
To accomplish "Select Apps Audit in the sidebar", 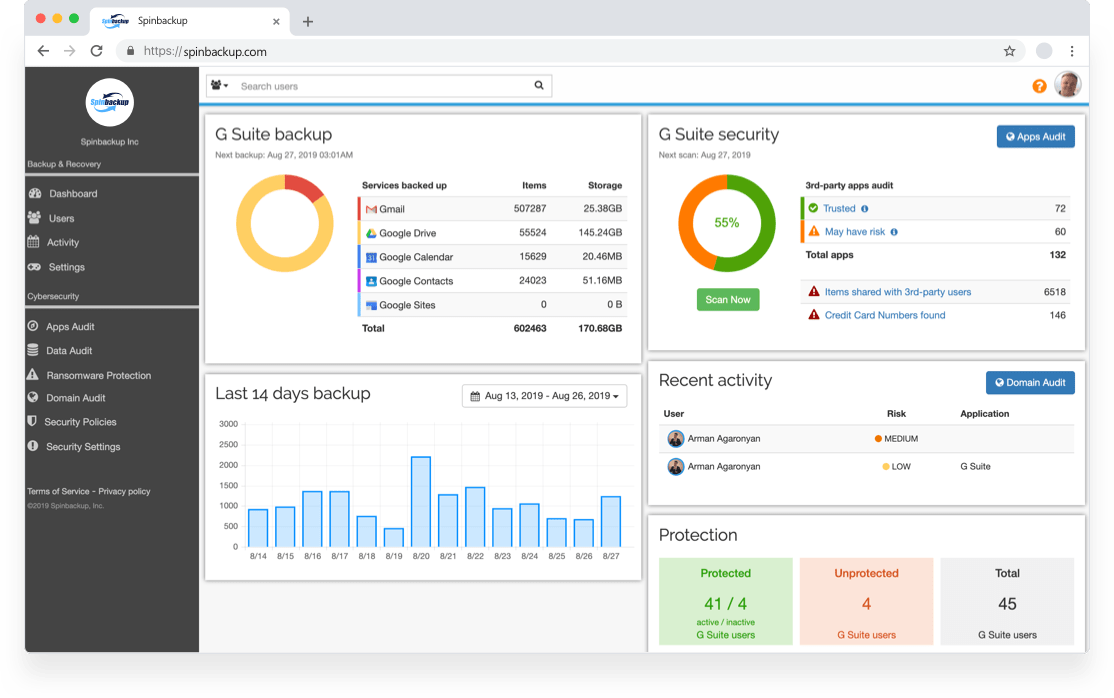I will 70,327.
